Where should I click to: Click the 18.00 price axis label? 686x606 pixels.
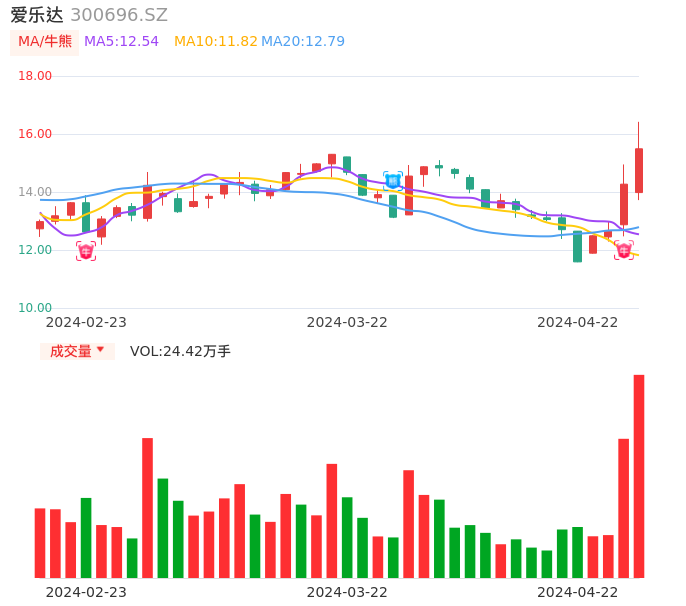click(x=35, y=76)
